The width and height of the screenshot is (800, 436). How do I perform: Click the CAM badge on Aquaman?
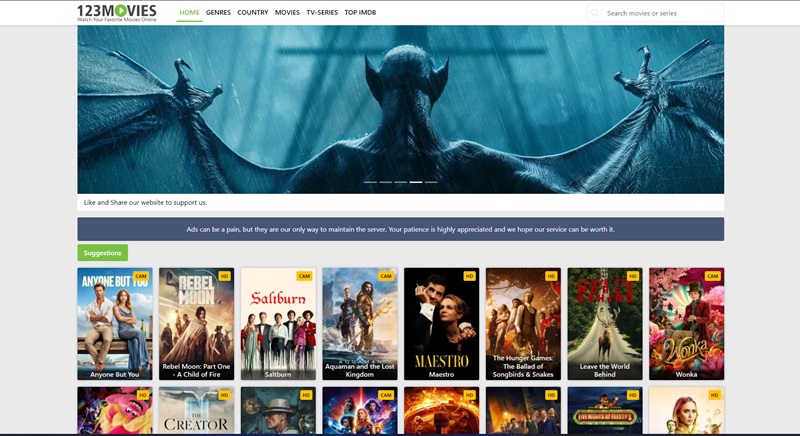click(386, 276)
